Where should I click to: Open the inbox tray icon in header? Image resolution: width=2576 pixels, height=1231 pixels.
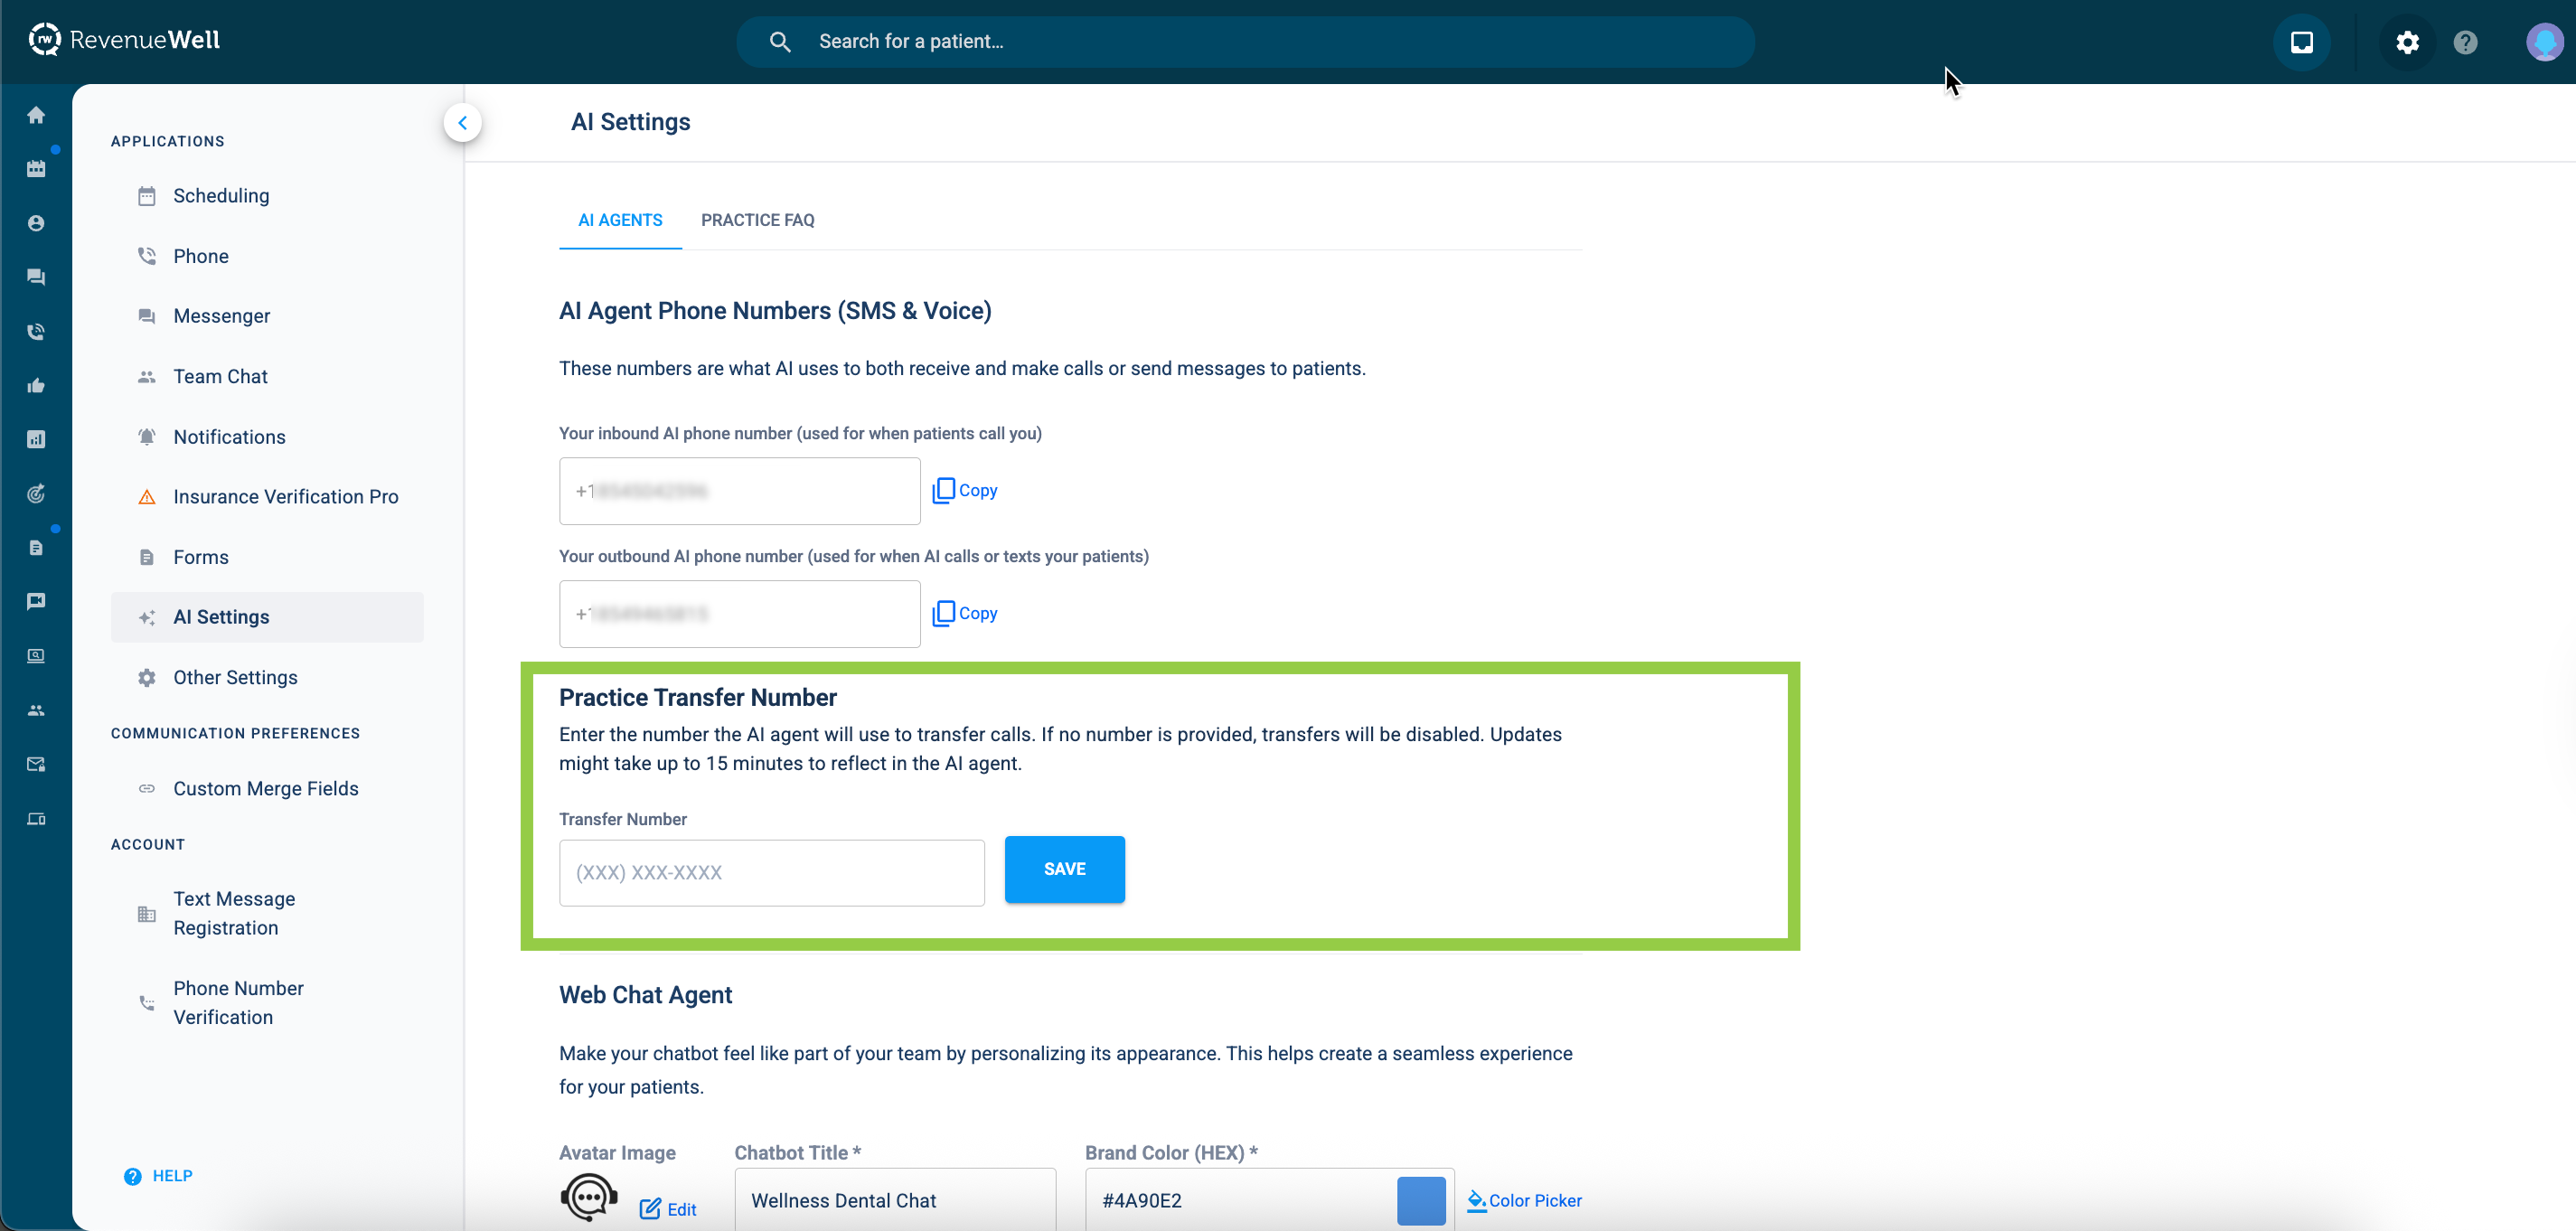pyautogui.click(x=2301, y=42)
